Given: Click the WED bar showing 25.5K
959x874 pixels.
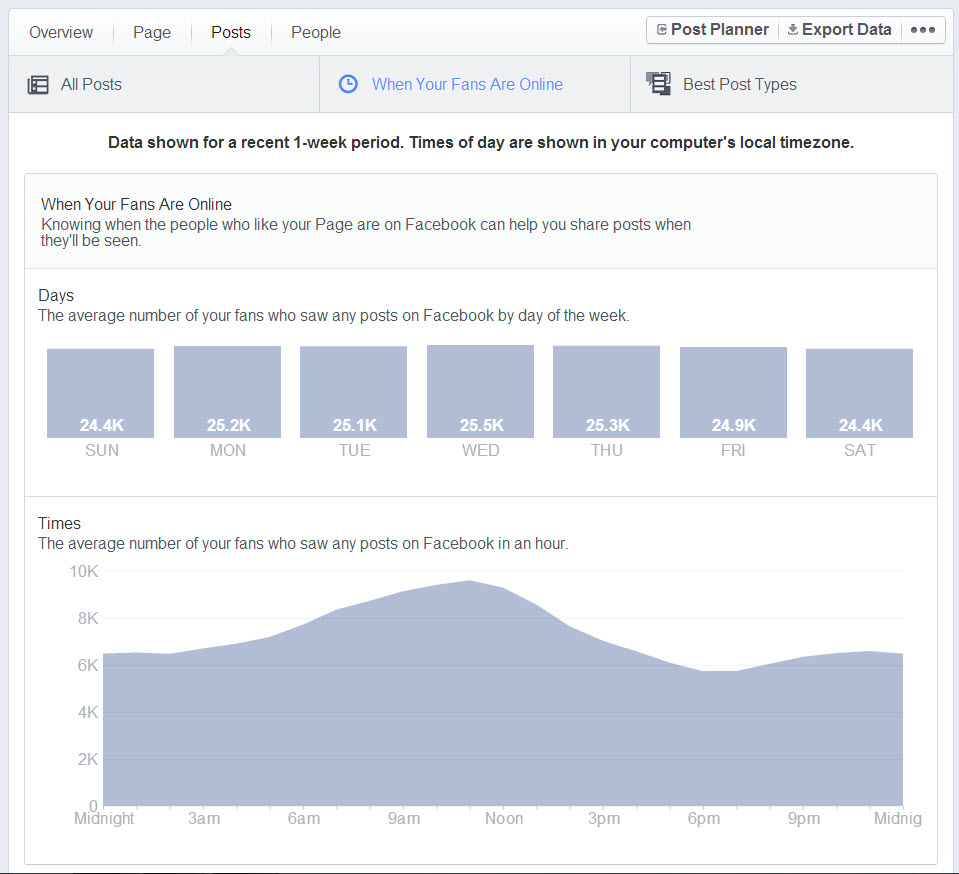Looking at the screenshot, I should pos(480,391).
